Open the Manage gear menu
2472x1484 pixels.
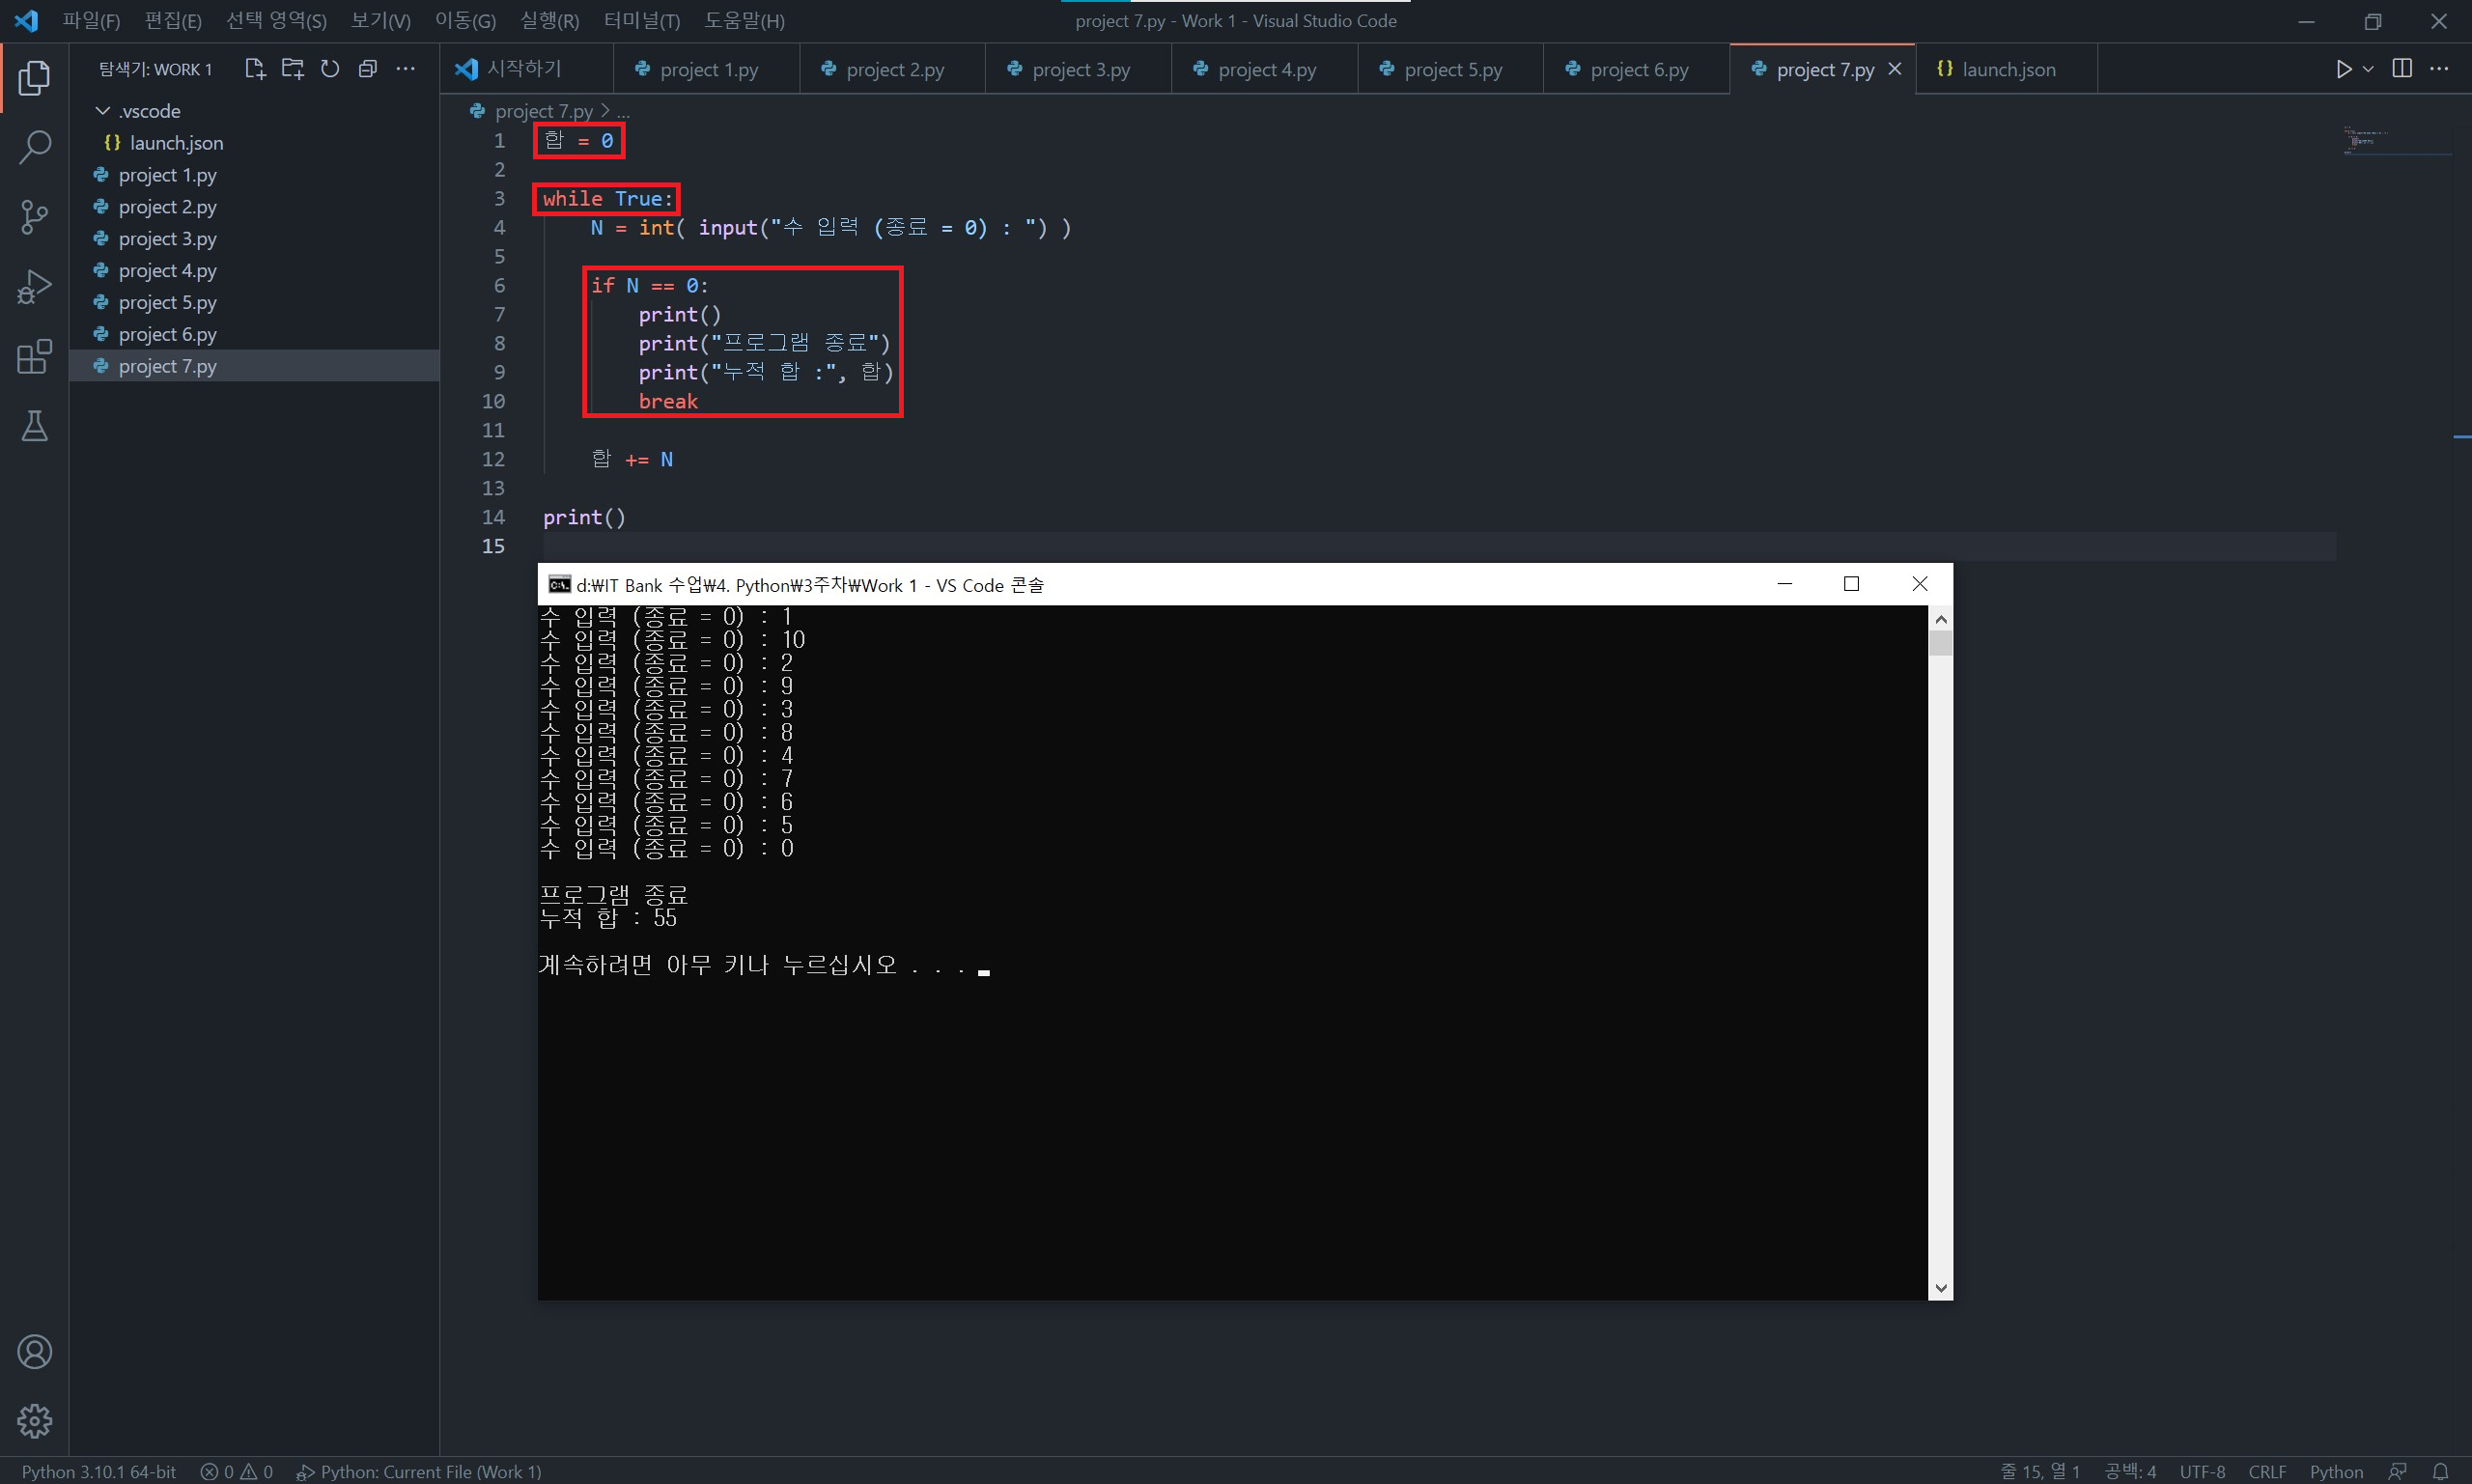(34, 1420)
